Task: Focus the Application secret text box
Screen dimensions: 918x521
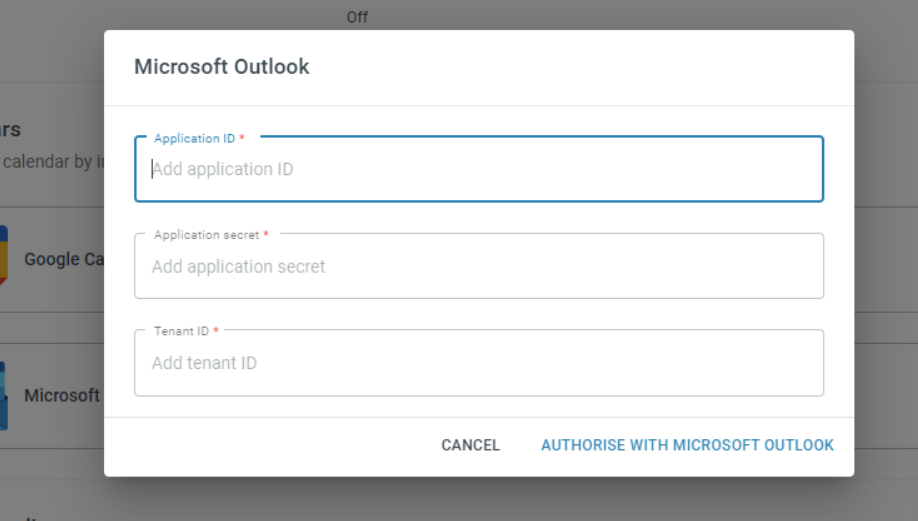Action: 479,266
